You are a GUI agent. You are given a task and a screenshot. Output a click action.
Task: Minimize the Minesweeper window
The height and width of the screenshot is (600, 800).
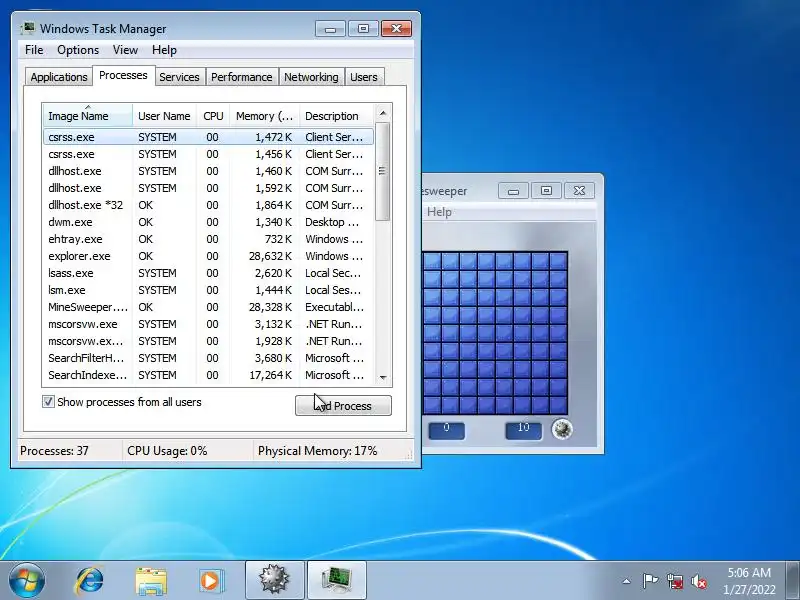tap(513, 191)
